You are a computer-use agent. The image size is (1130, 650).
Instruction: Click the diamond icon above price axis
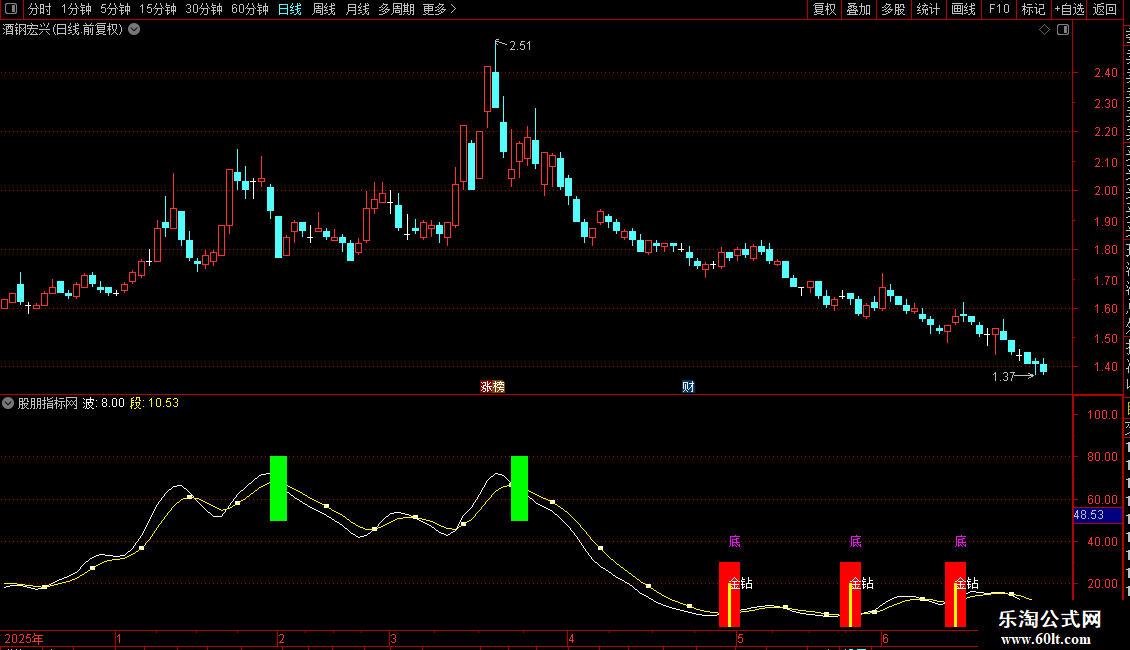coord(1044,30)
